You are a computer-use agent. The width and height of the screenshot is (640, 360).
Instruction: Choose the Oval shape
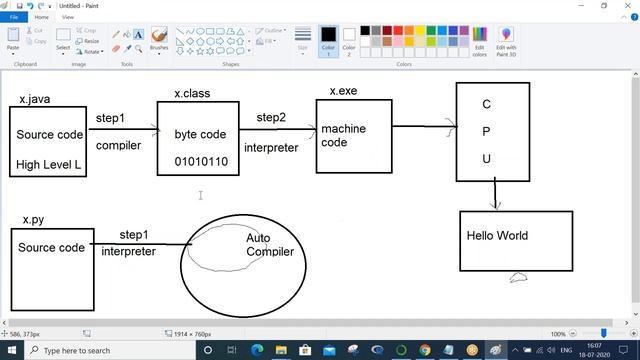[200, 31]
